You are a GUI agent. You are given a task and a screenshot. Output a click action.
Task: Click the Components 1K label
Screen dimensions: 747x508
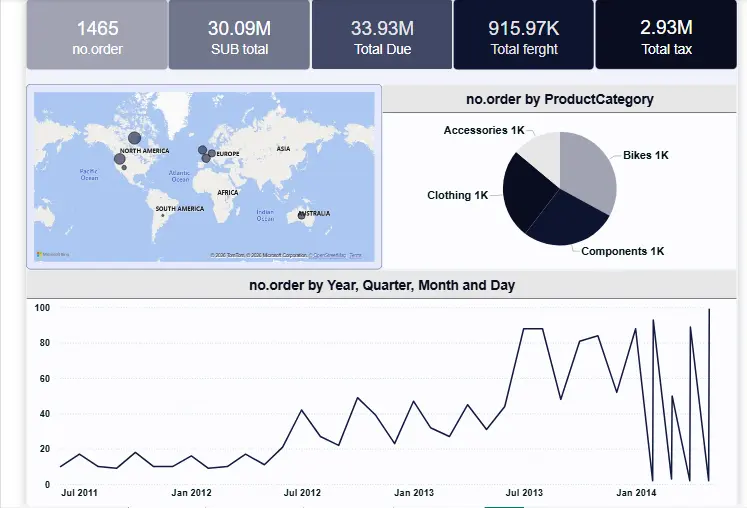[x=622, y=251]
